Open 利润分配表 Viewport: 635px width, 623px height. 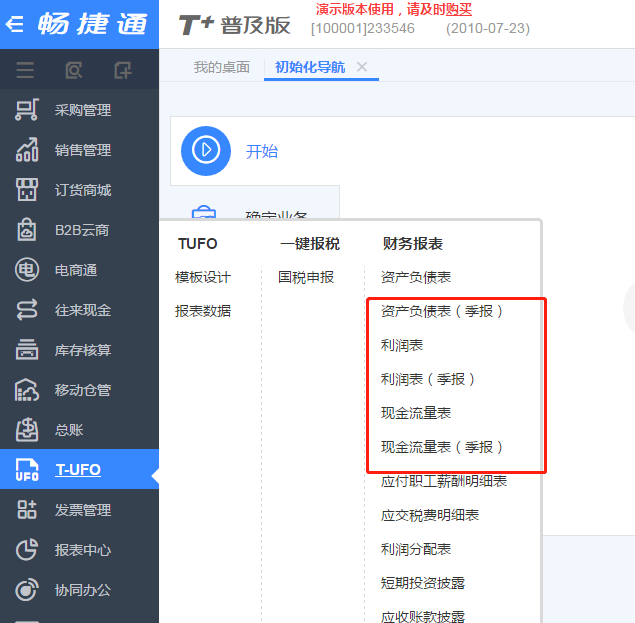pyautogui.click(x=416, y=549)
